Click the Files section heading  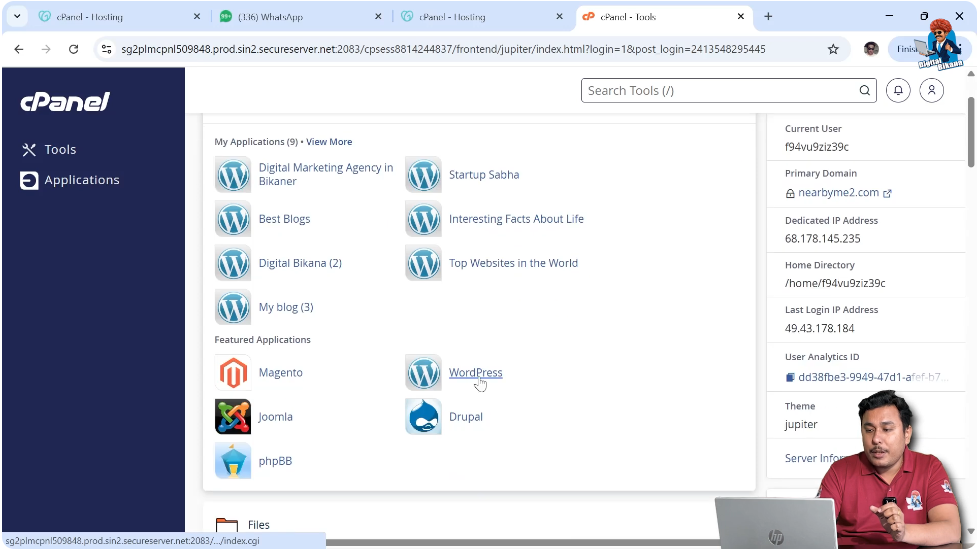[x=259, y=525]
